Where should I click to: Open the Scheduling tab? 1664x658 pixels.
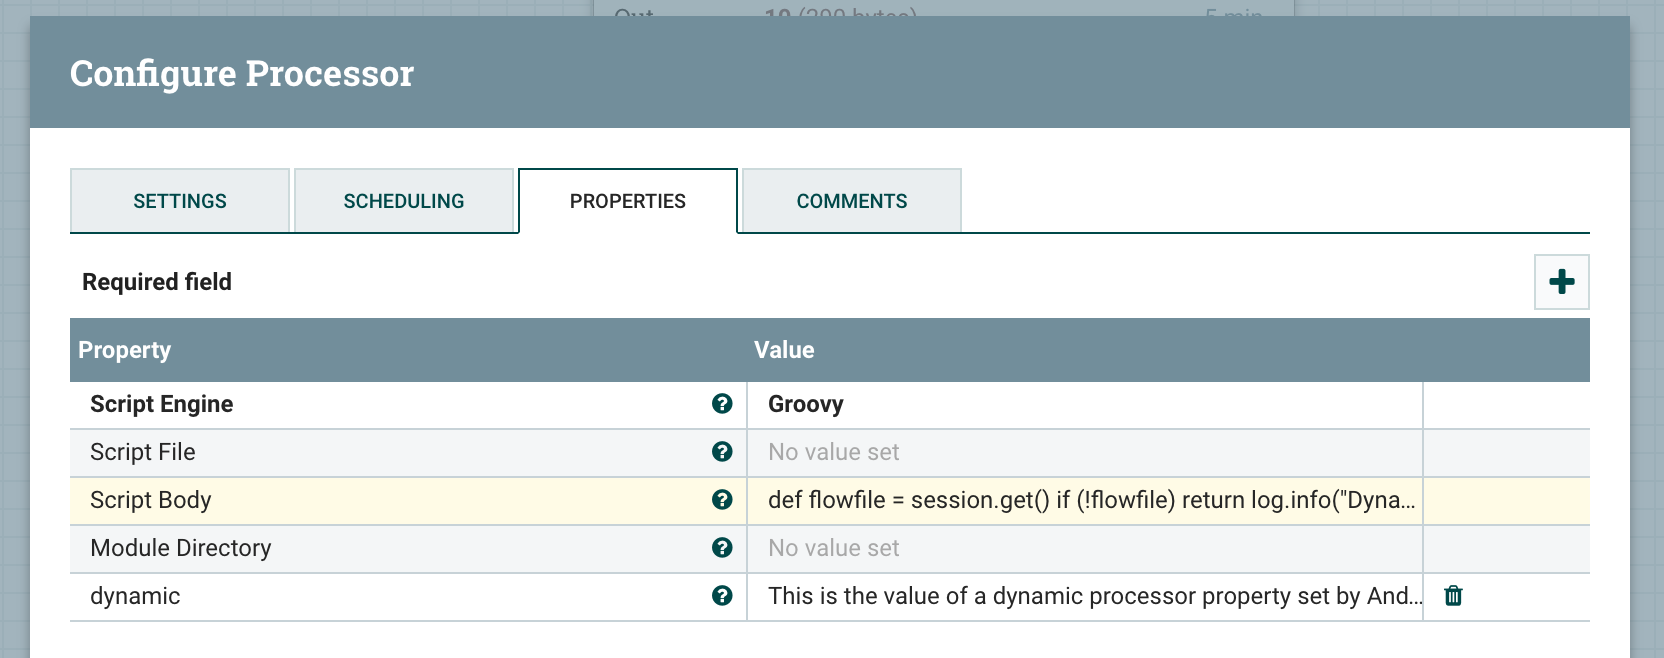pos(404,201)
